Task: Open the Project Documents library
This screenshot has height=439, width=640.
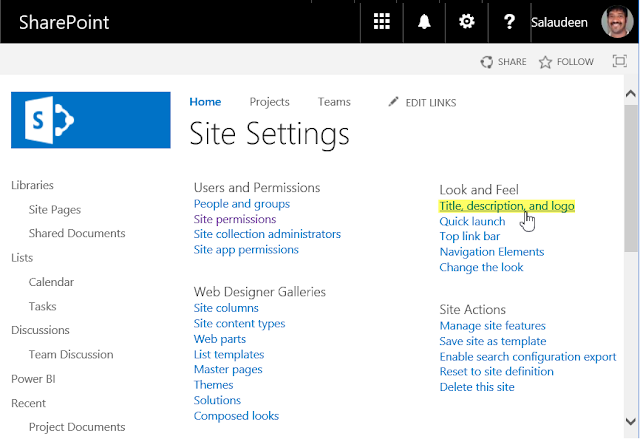Action: (77, 427)
